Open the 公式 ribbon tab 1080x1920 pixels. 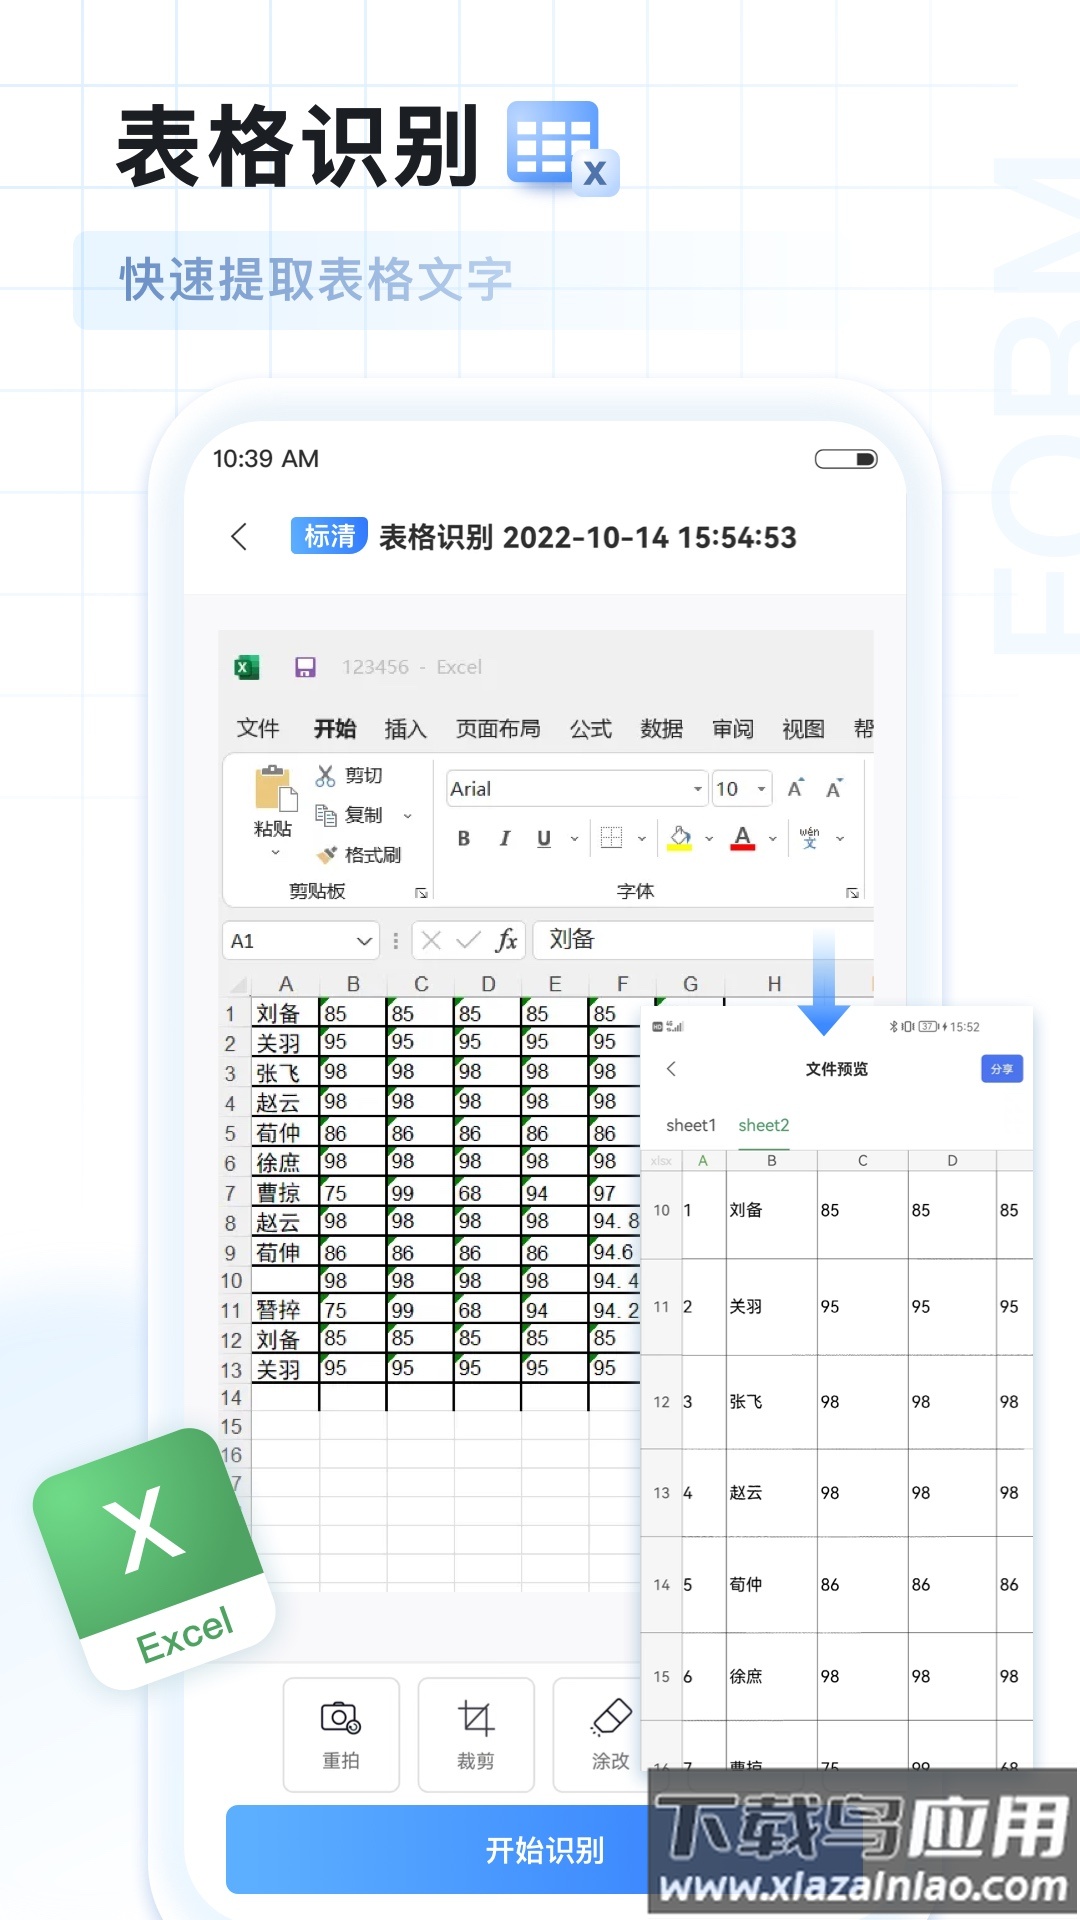tap(591, 729)
